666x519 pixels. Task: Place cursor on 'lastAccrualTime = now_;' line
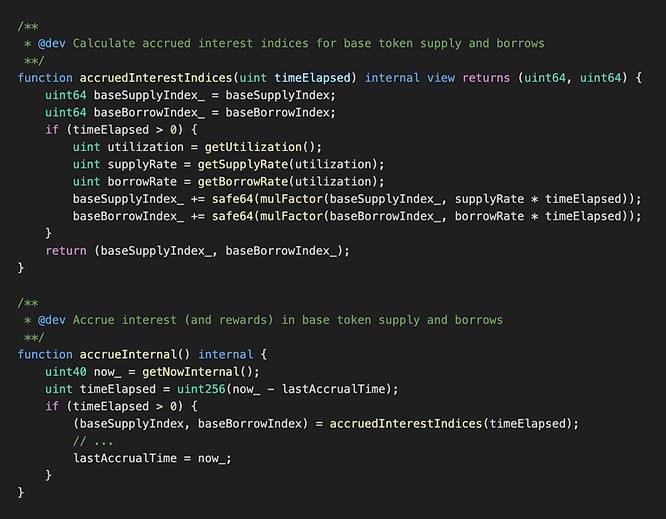[x=152, y=457]
